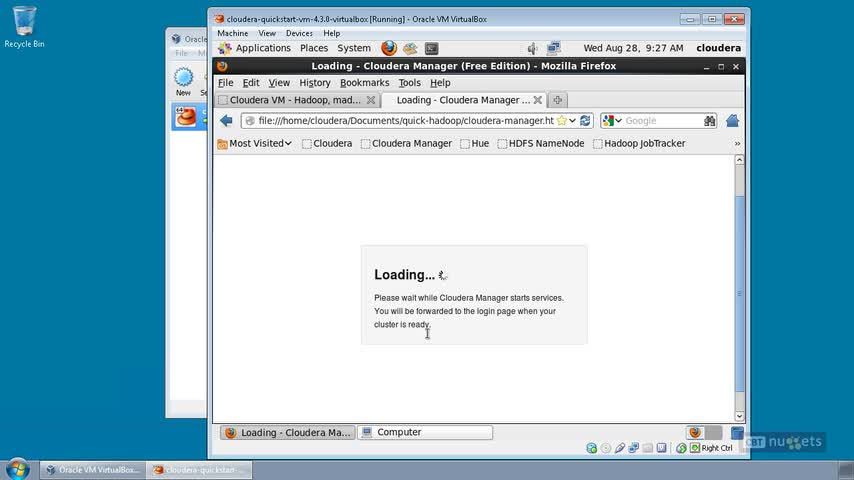Select the VM entry in VirtualBox Manager list

click(190, 117)
